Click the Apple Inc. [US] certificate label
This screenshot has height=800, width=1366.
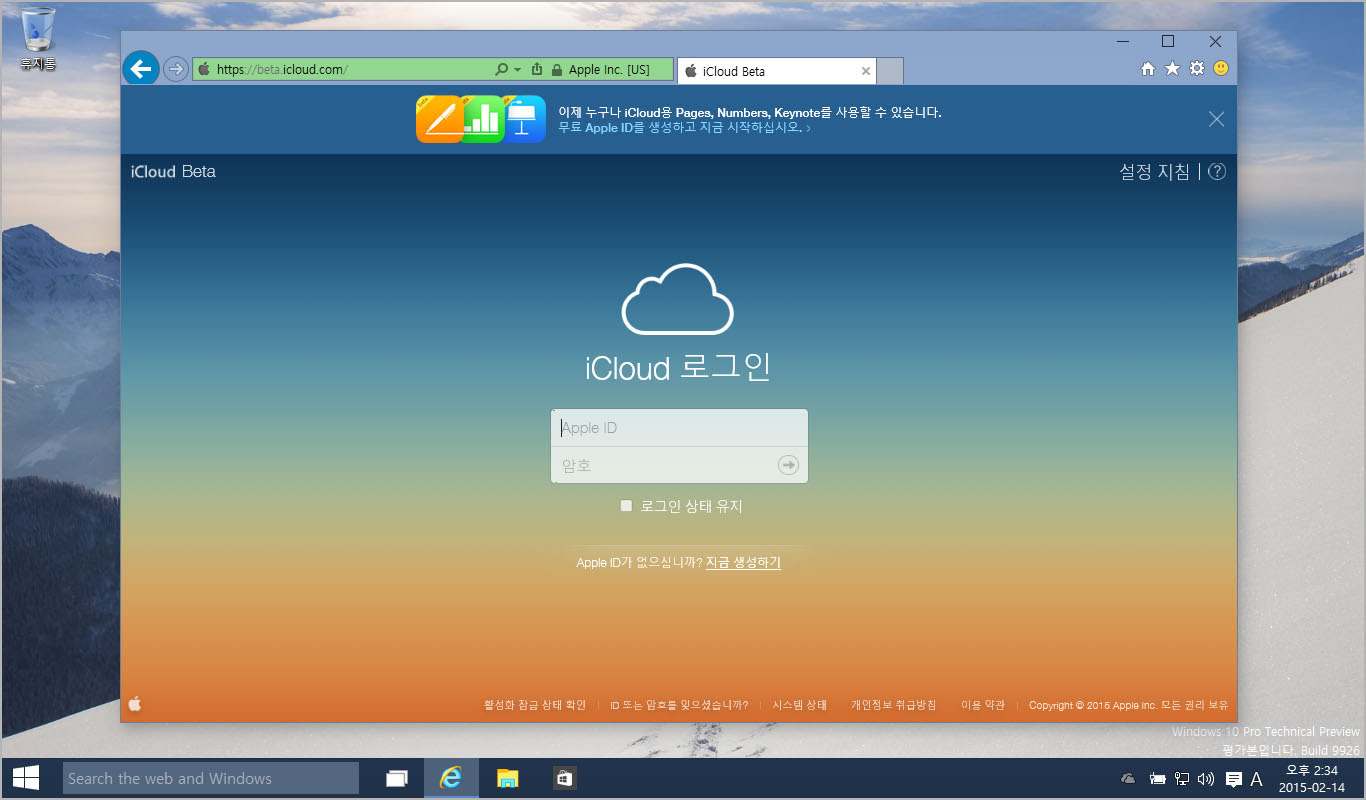(x=609, y=70)
